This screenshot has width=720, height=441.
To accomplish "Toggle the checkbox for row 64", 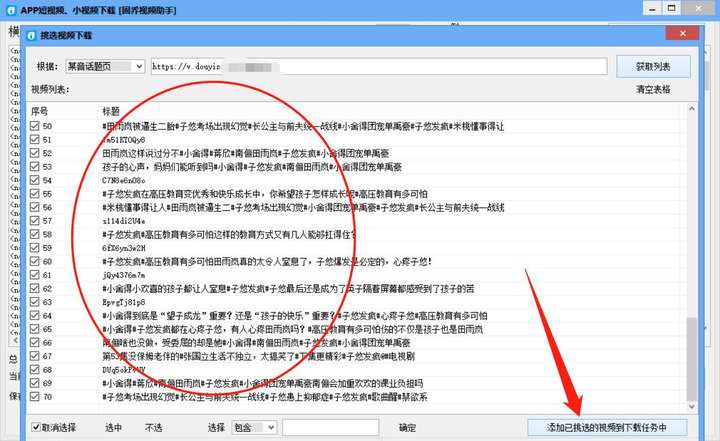I will 34,315.
